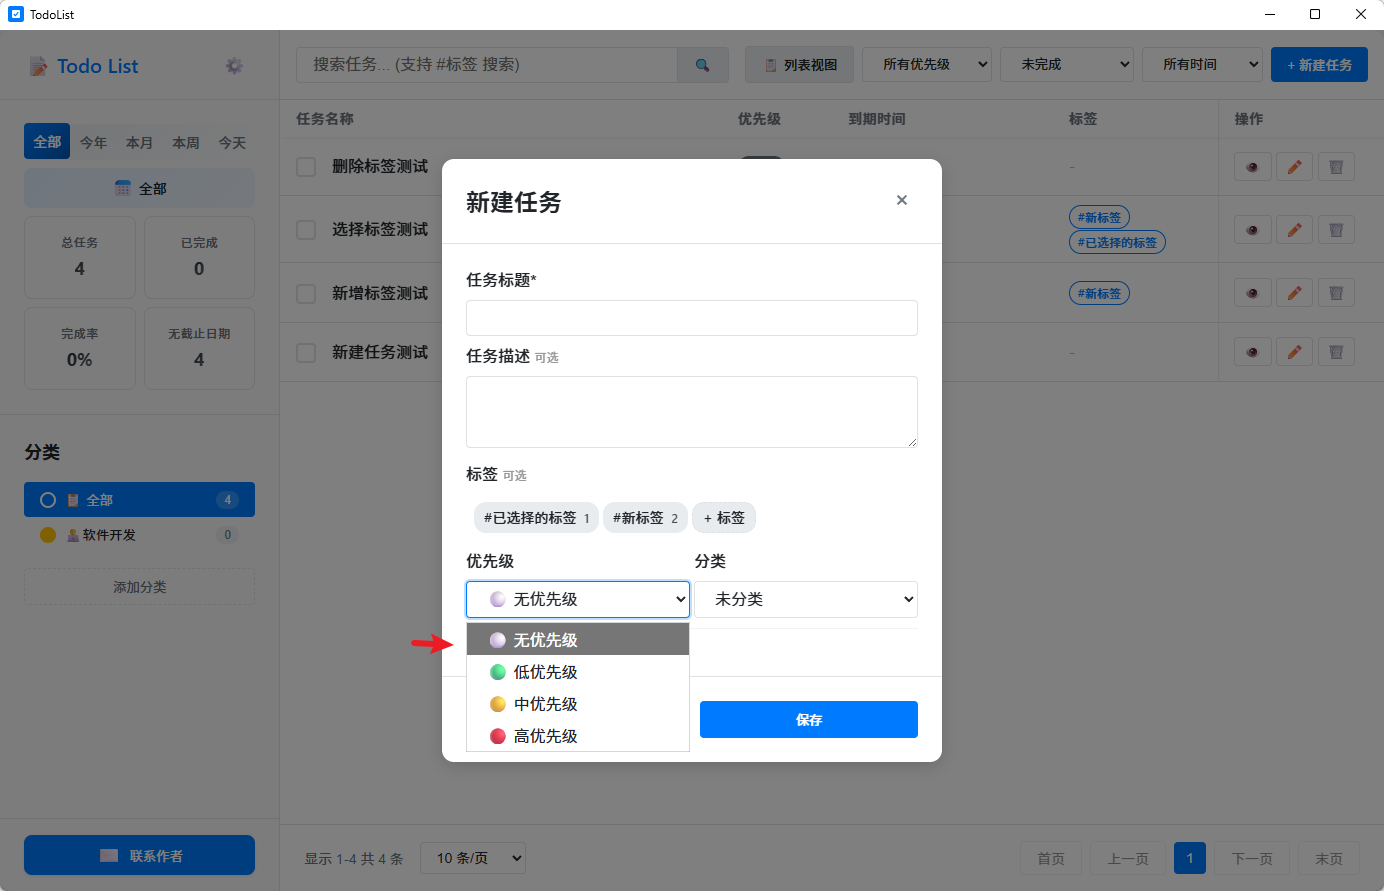Image resolution: width=1384 pixels, height=891 pixels.
Task: Choose 低优先级 from priority list
Action: (x=578, y=672)
